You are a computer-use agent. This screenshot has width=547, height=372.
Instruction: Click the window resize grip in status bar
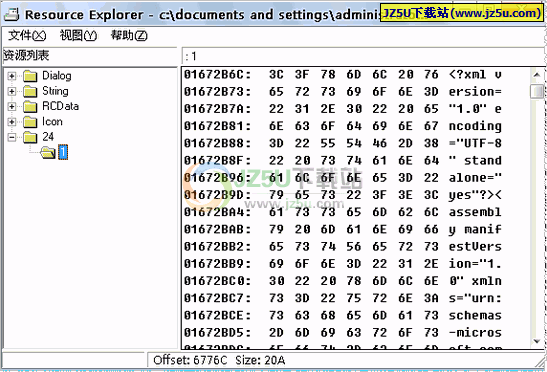(x=540, y=362)
